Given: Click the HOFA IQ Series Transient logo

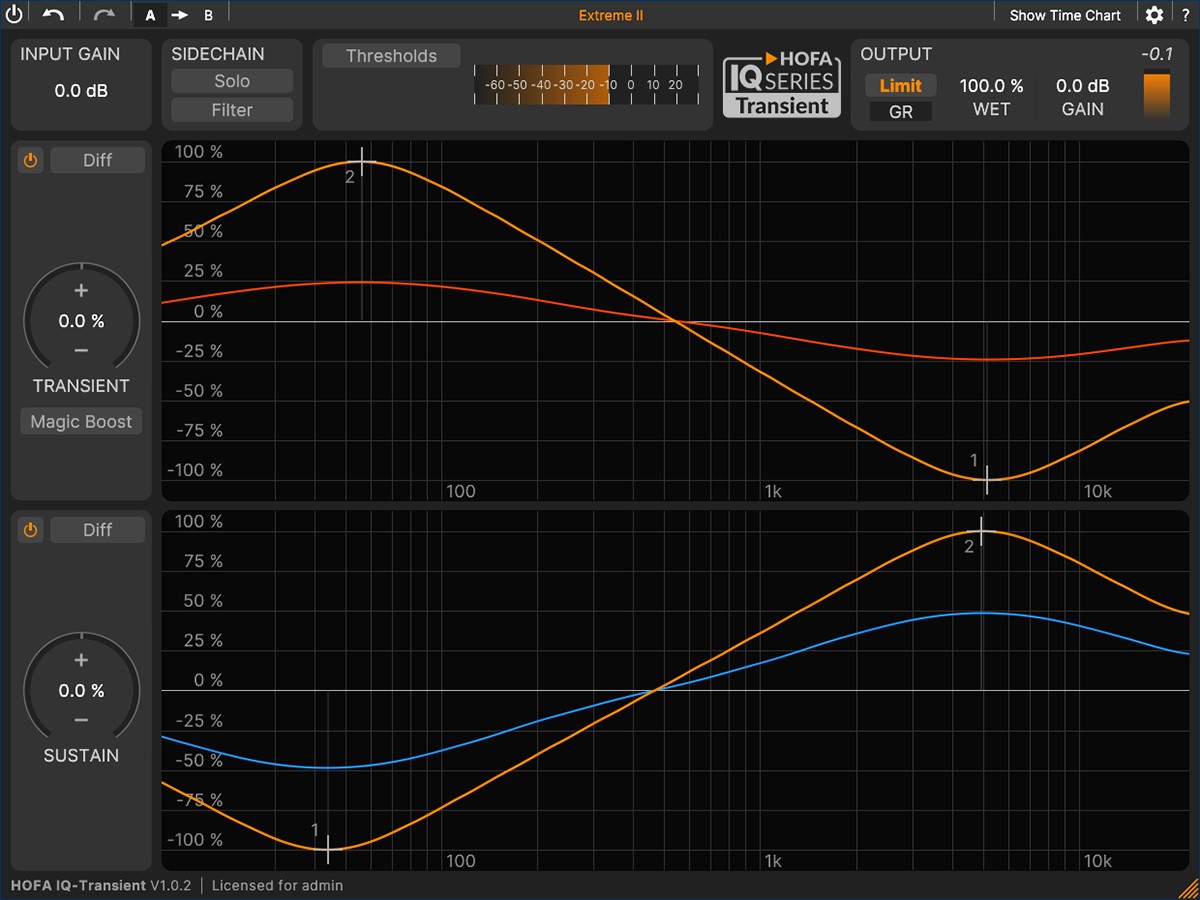Looking at the screenshot, I should pyautogui.click(x=782, y=86).
